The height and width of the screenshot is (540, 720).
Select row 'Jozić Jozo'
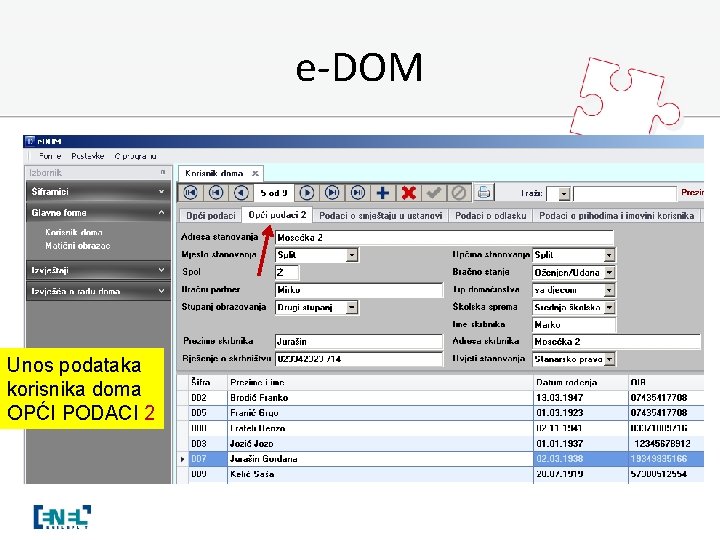pyautogui.click(x=441, y=444)
